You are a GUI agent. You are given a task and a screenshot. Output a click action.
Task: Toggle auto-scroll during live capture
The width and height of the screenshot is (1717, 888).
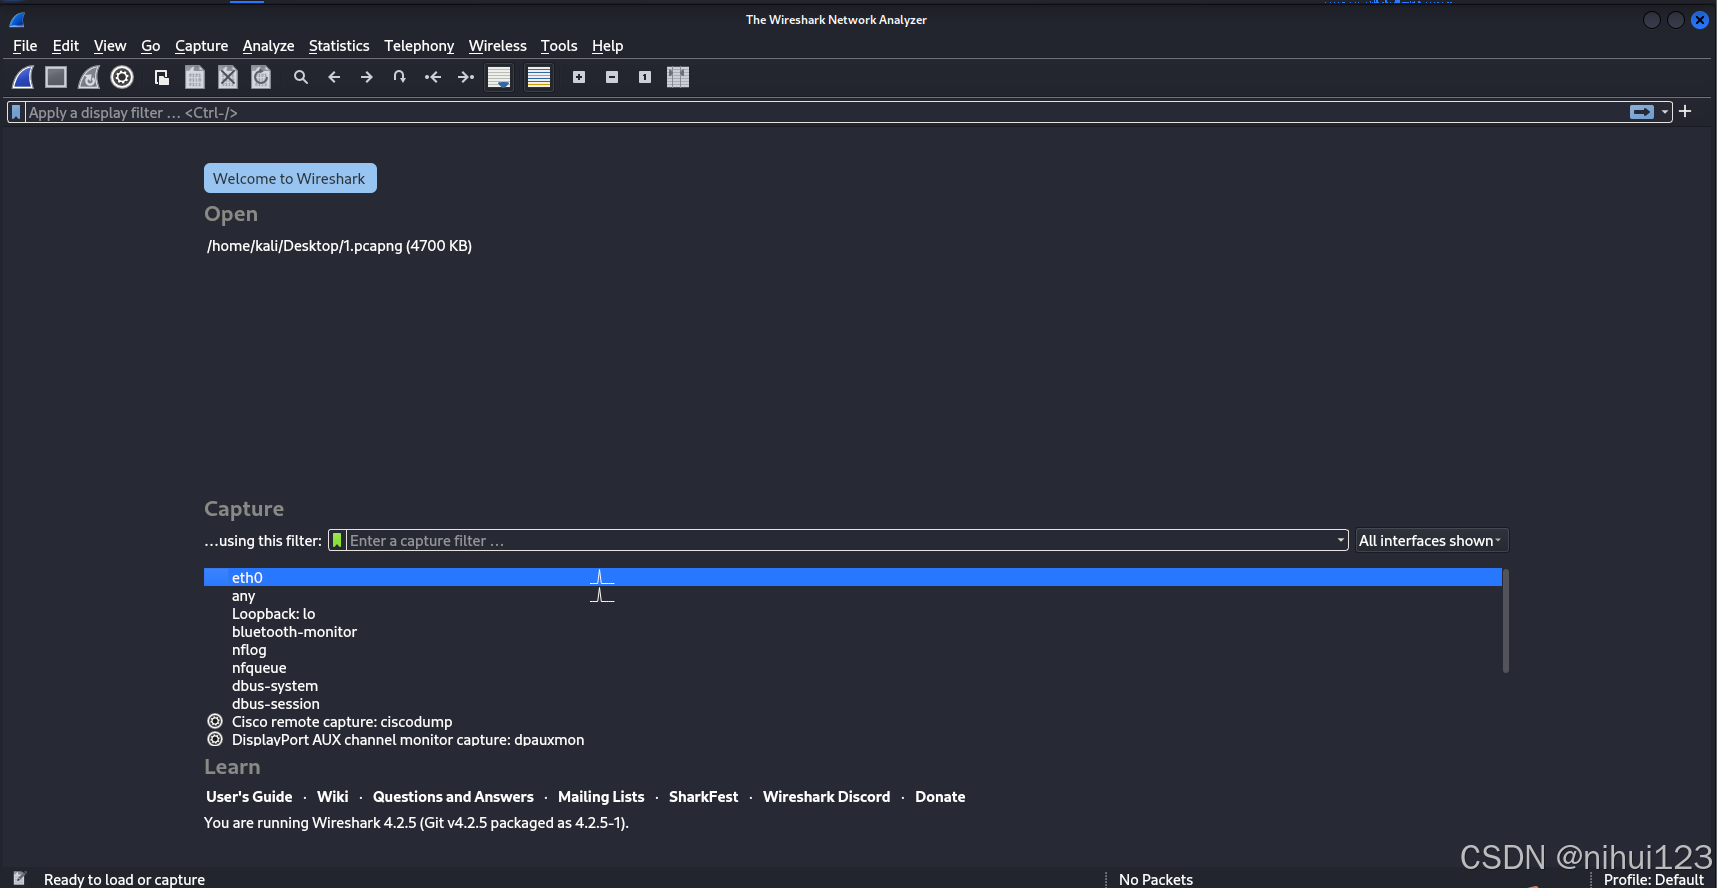point(499,77)
